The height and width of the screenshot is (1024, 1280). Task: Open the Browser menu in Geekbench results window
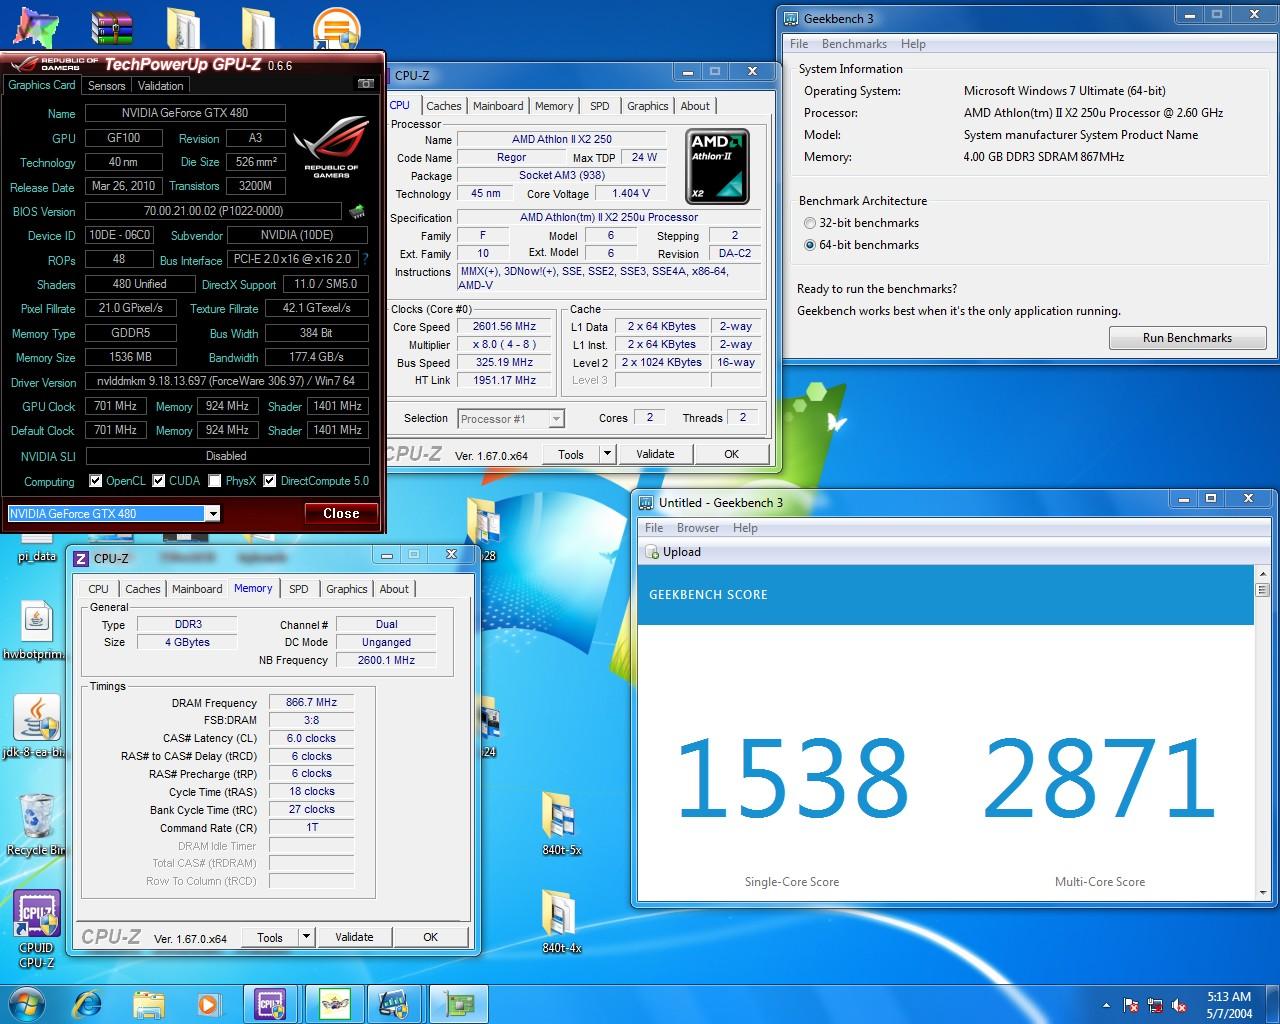698,528
